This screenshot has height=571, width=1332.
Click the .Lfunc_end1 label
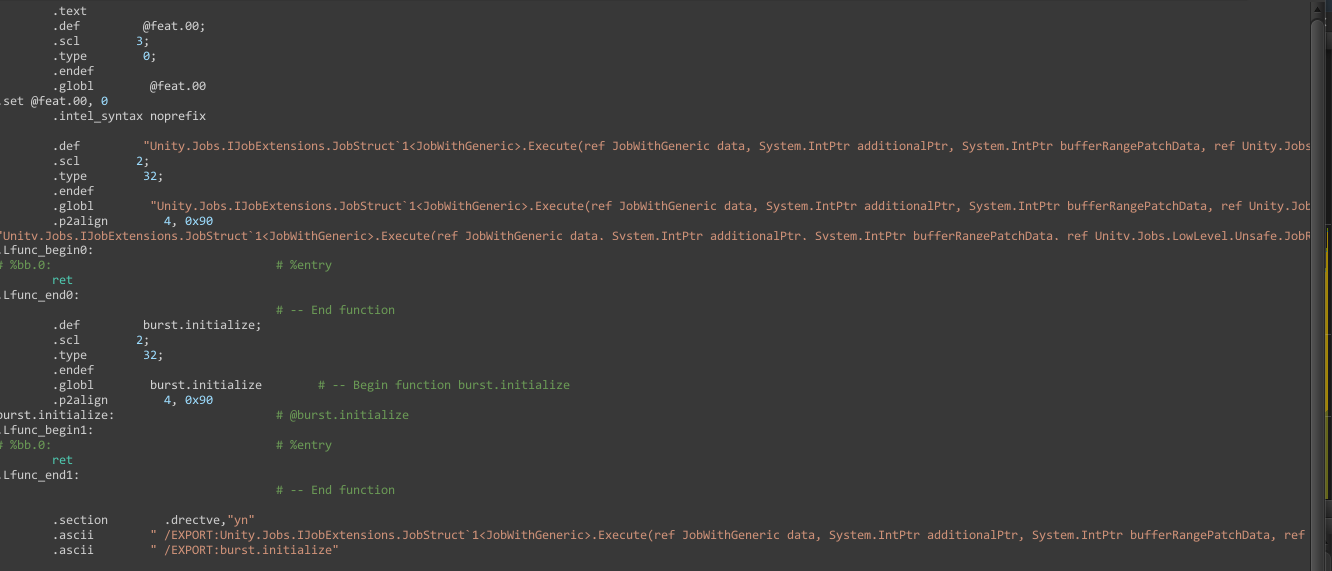[40, 475]
